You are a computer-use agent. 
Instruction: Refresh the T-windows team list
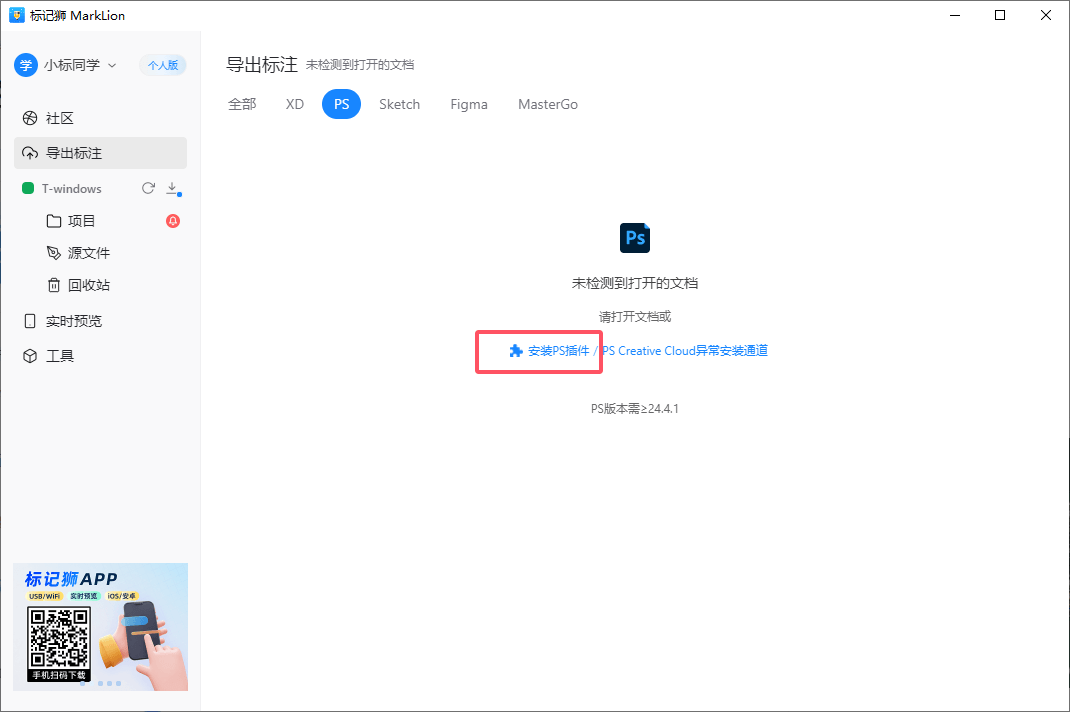tap(148, 188)
